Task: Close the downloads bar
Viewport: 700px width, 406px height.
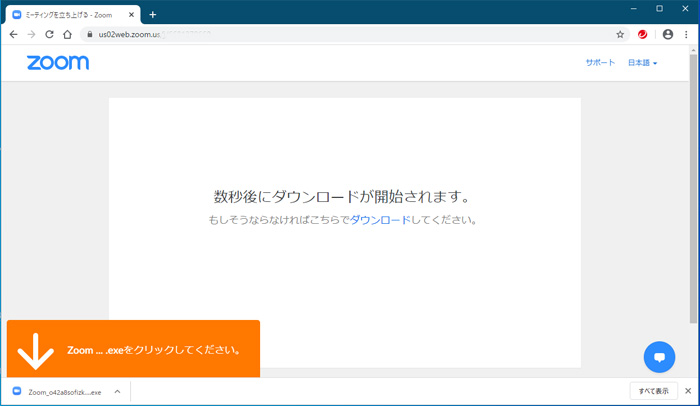Action: tap(688, 391)
